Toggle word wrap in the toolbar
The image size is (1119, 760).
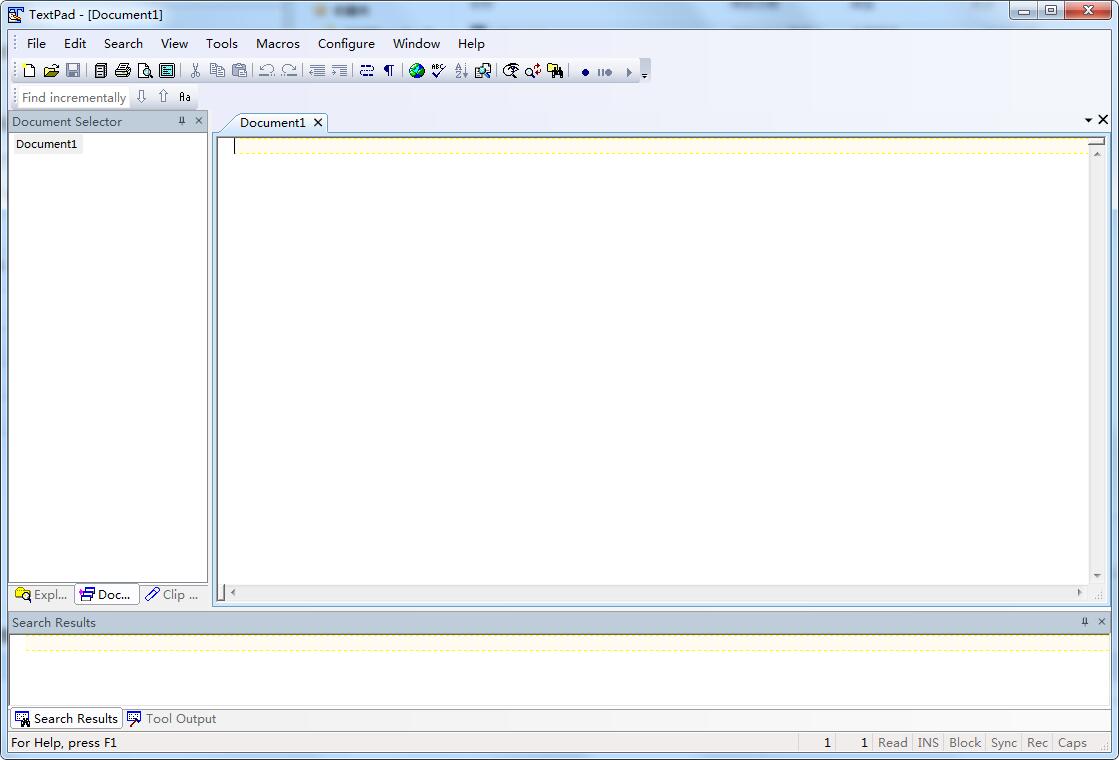click(367, 71)
